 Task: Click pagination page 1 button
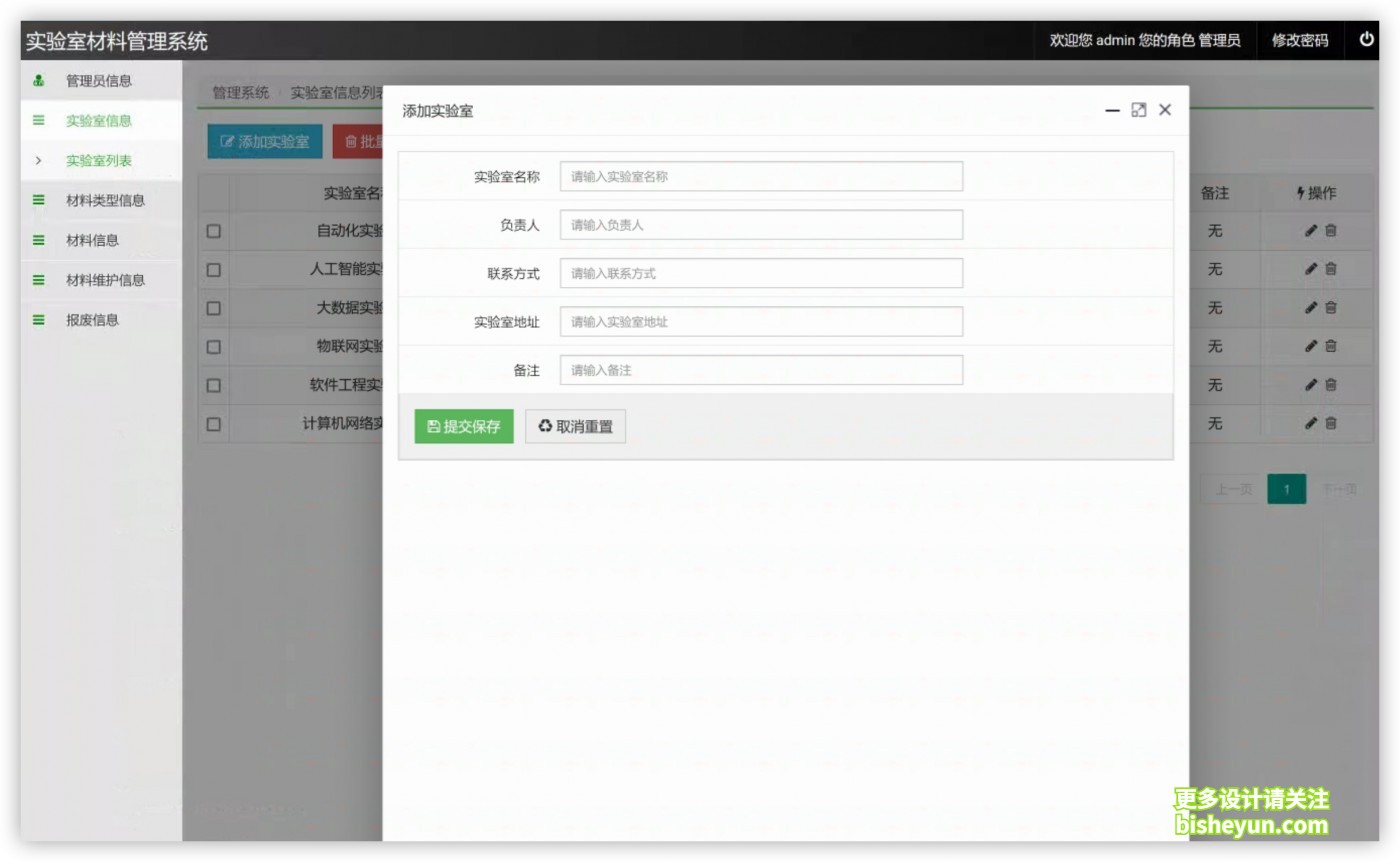click(x=1287, y=489)
